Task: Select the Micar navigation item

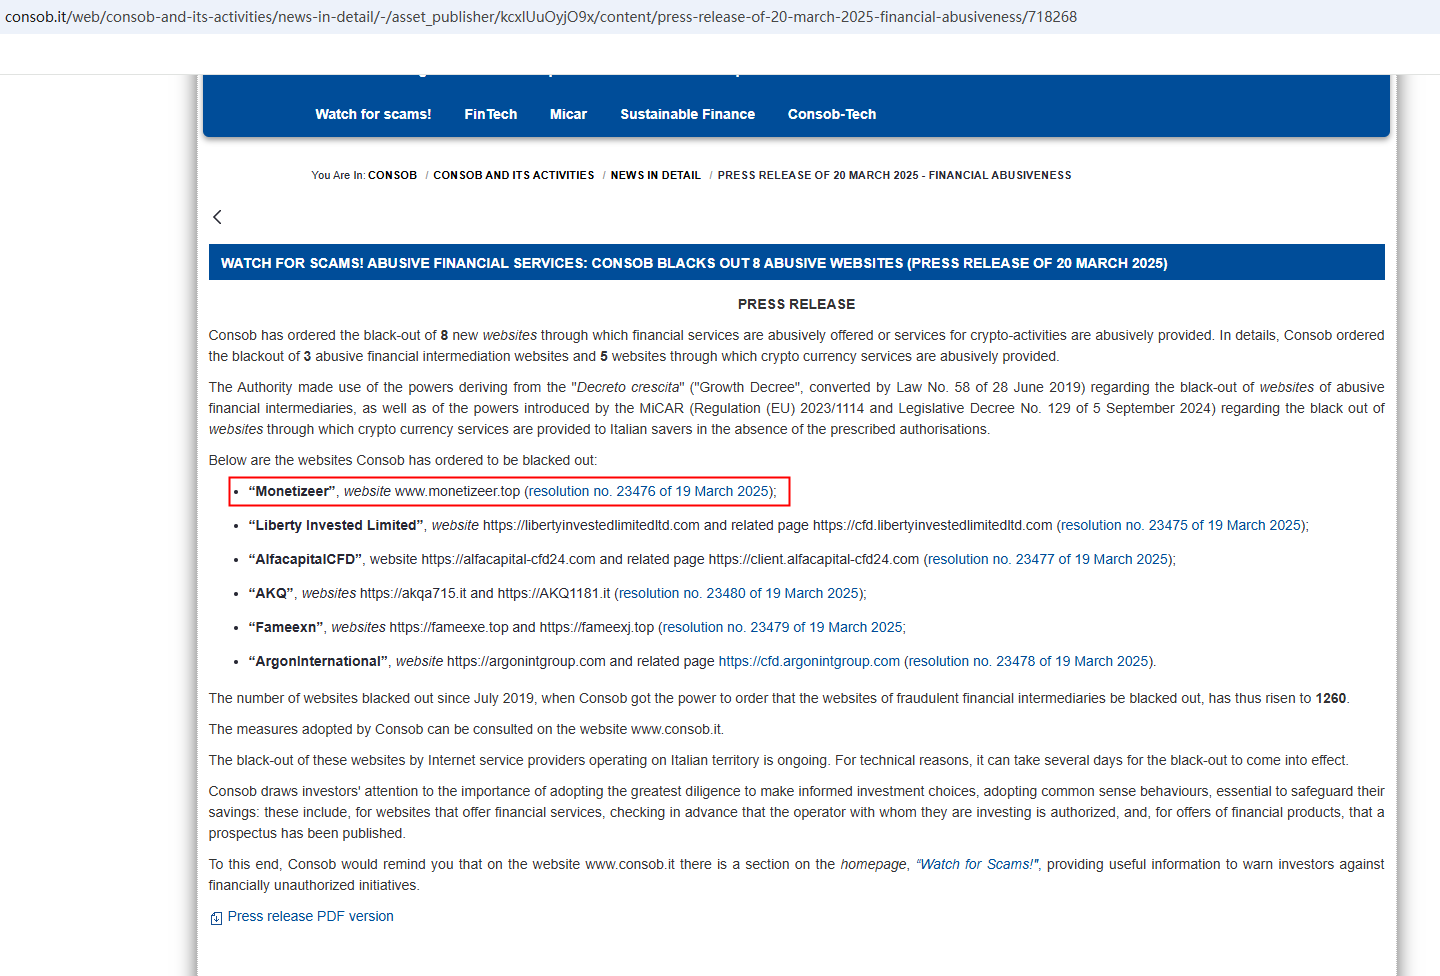Action: (x=568, y=114)
